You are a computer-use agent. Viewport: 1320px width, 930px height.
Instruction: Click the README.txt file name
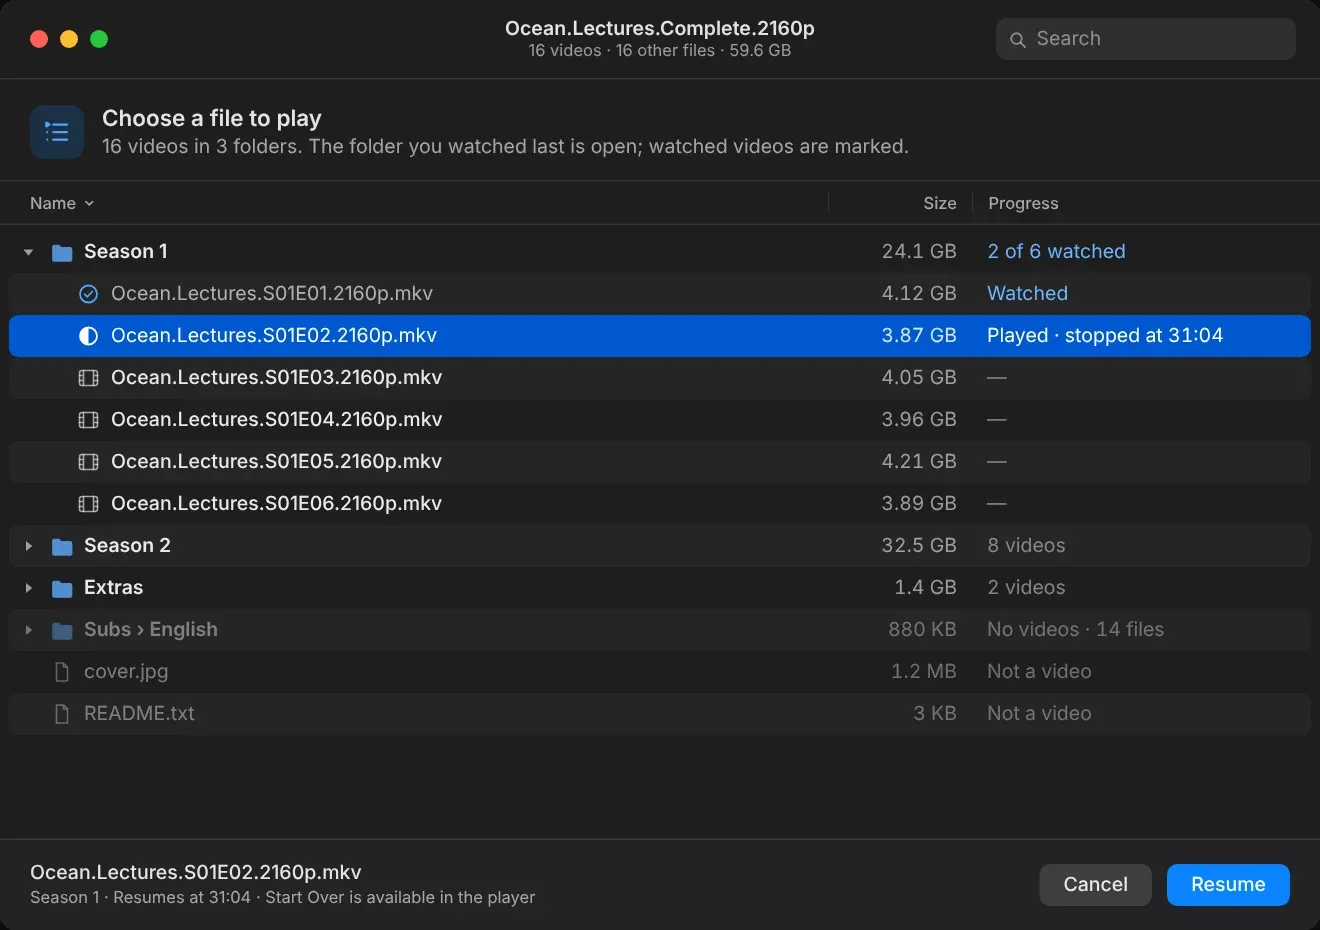(x=139, y=714)
